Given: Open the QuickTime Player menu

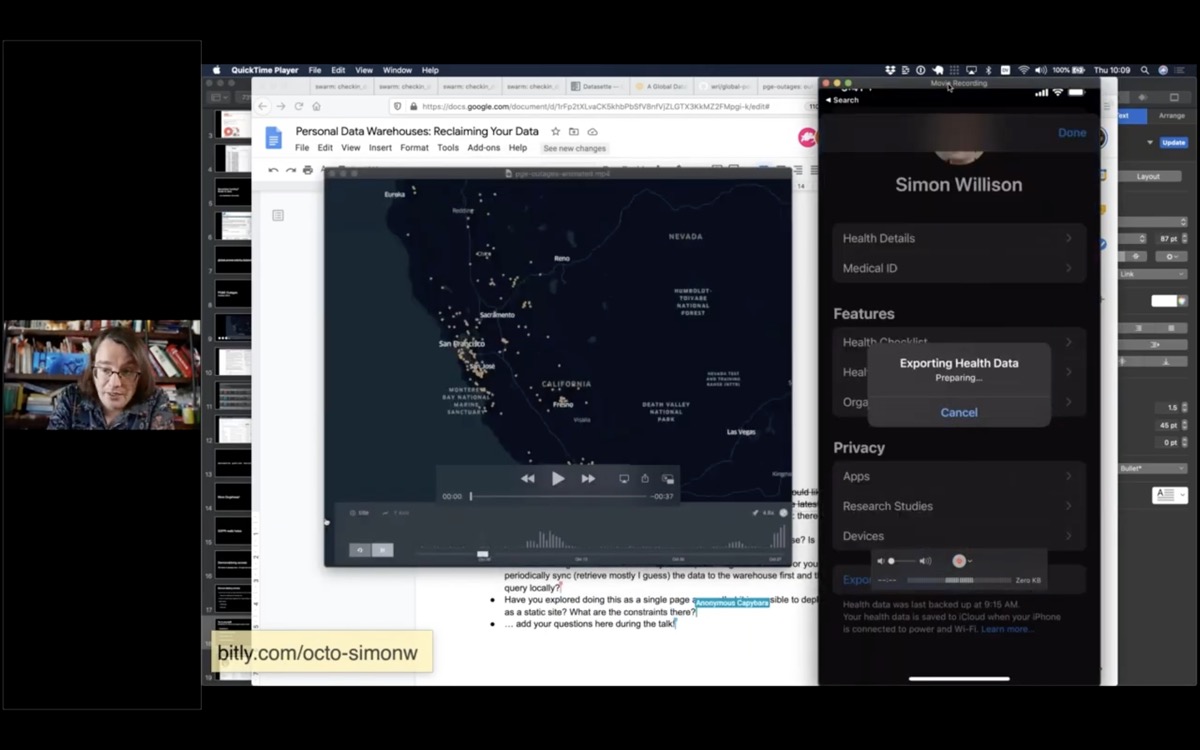Looking at the screenshot, I should coord(265,70).
